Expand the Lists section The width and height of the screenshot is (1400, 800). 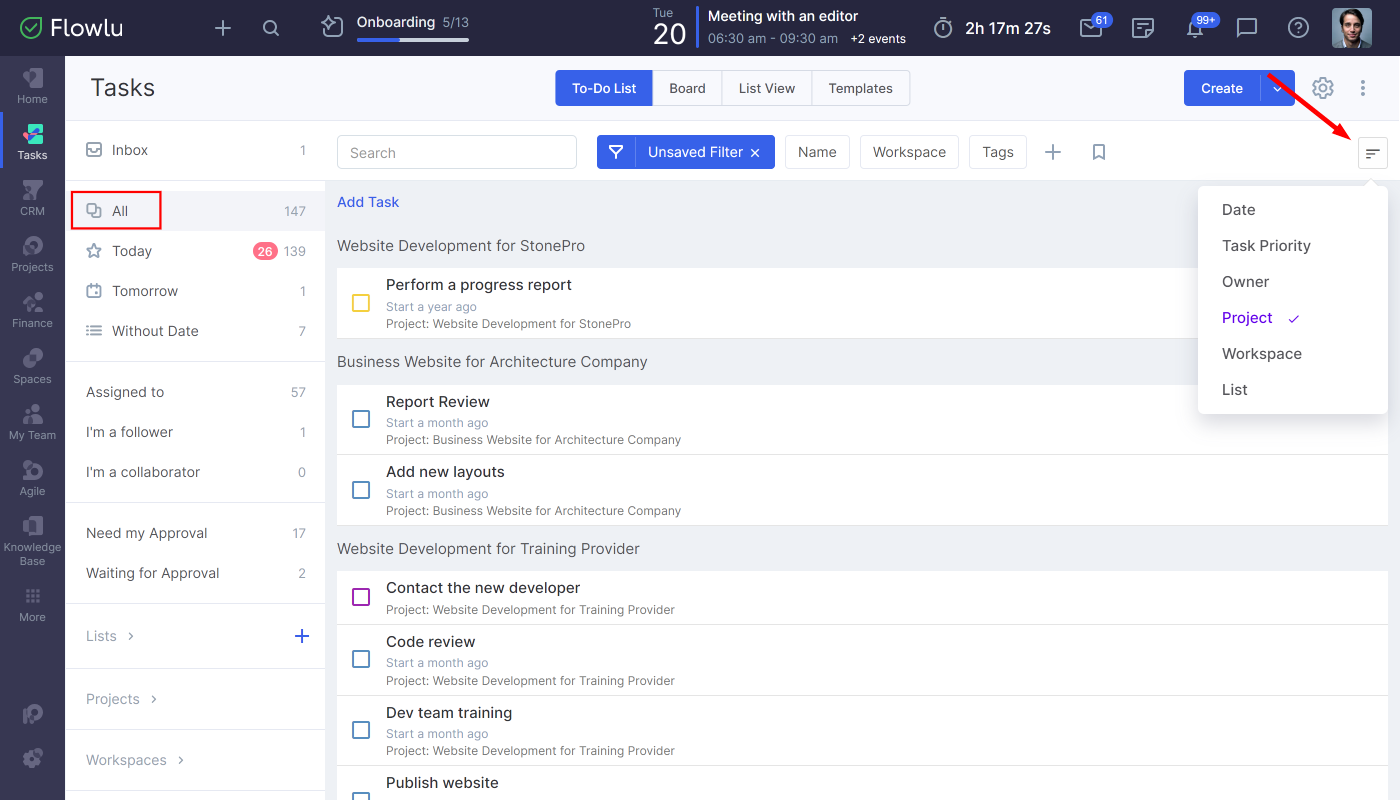pyautogui.click(x=110, y=636)
